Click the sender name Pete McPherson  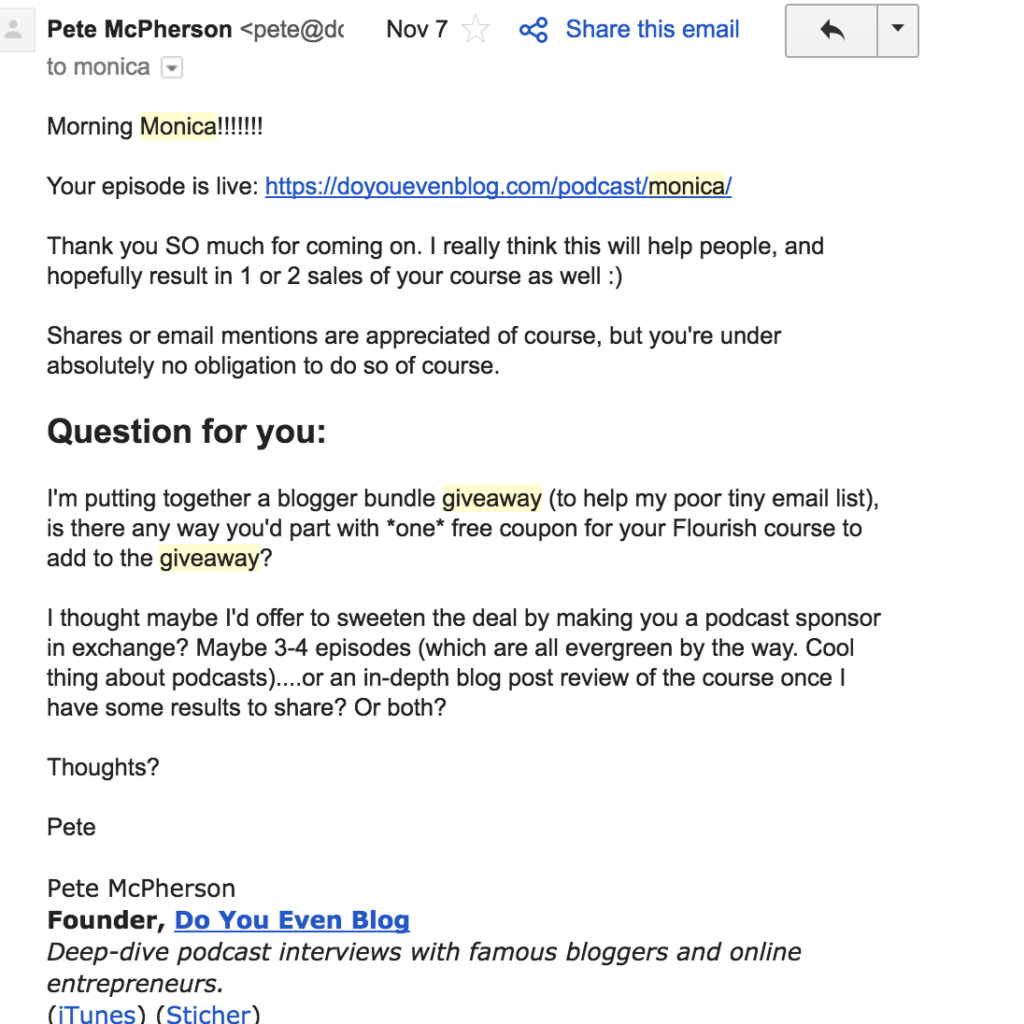[139, 29]
